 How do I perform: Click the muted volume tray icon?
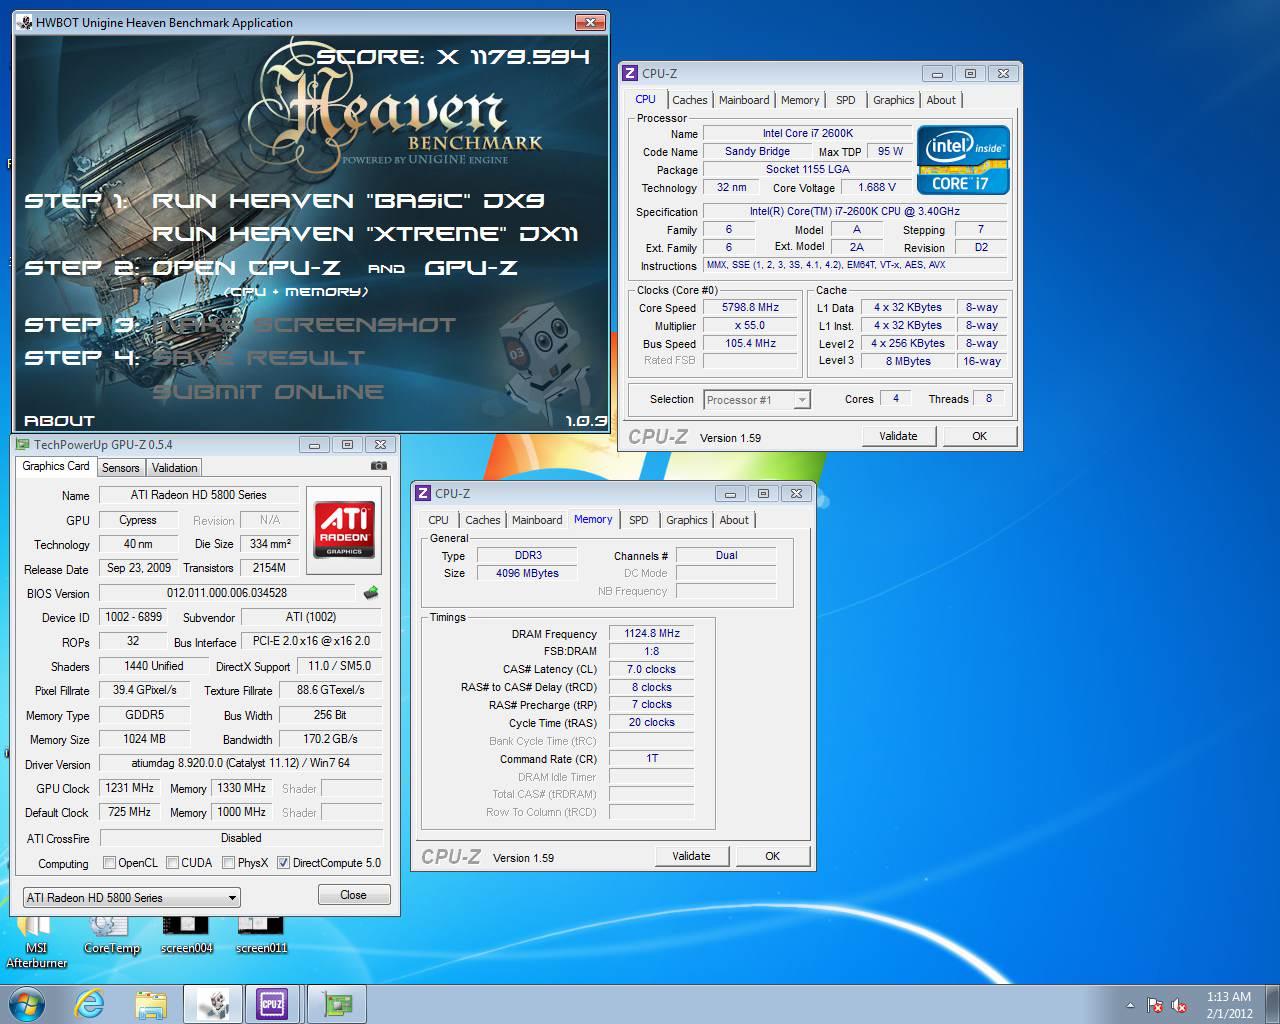click(x=1180, y=1005)
